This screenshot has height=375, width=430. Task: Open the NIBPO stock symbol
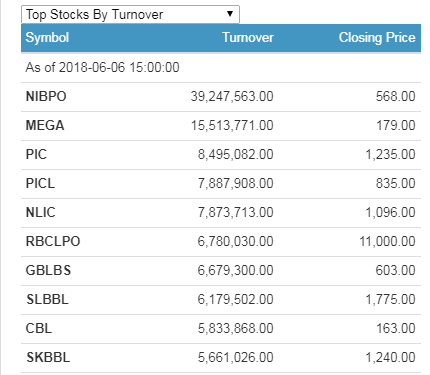(x=46, y=97)
